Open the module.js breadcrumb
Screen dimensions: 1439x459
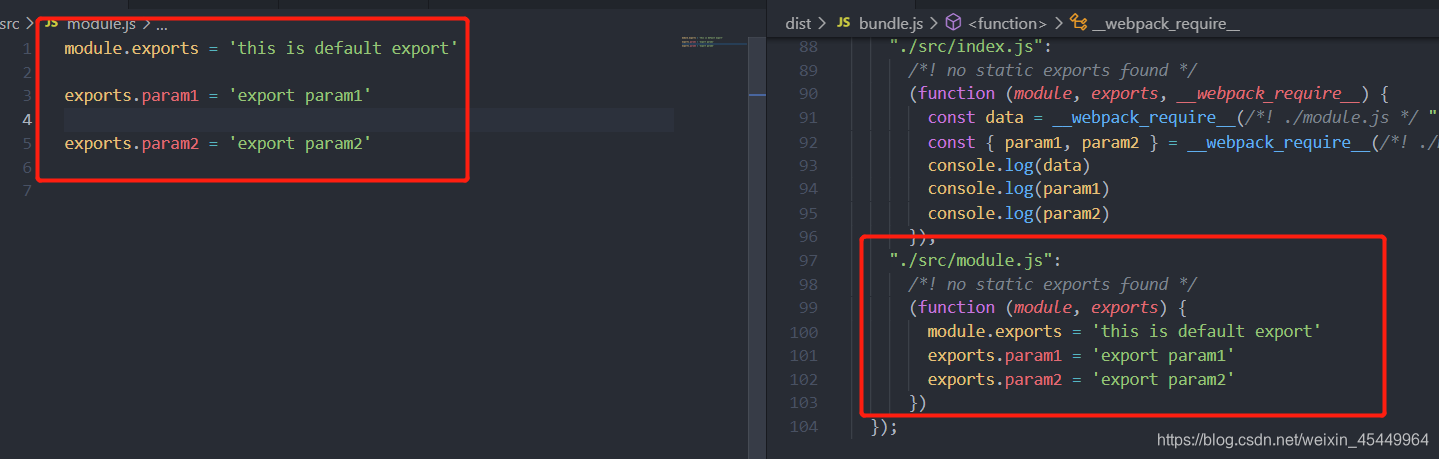101,23
